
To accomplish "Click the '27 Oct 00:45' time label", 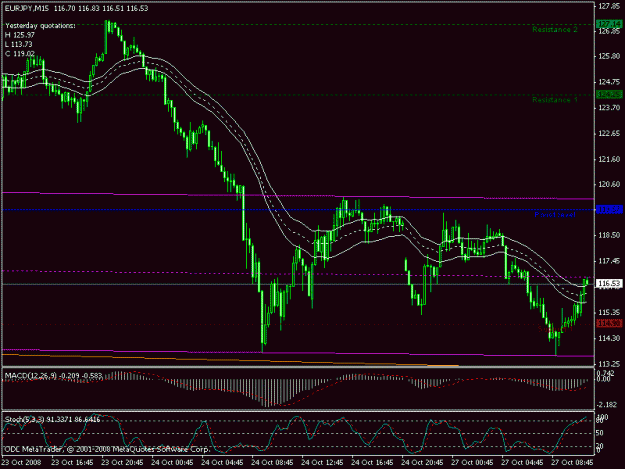I will tap(472, 463).
